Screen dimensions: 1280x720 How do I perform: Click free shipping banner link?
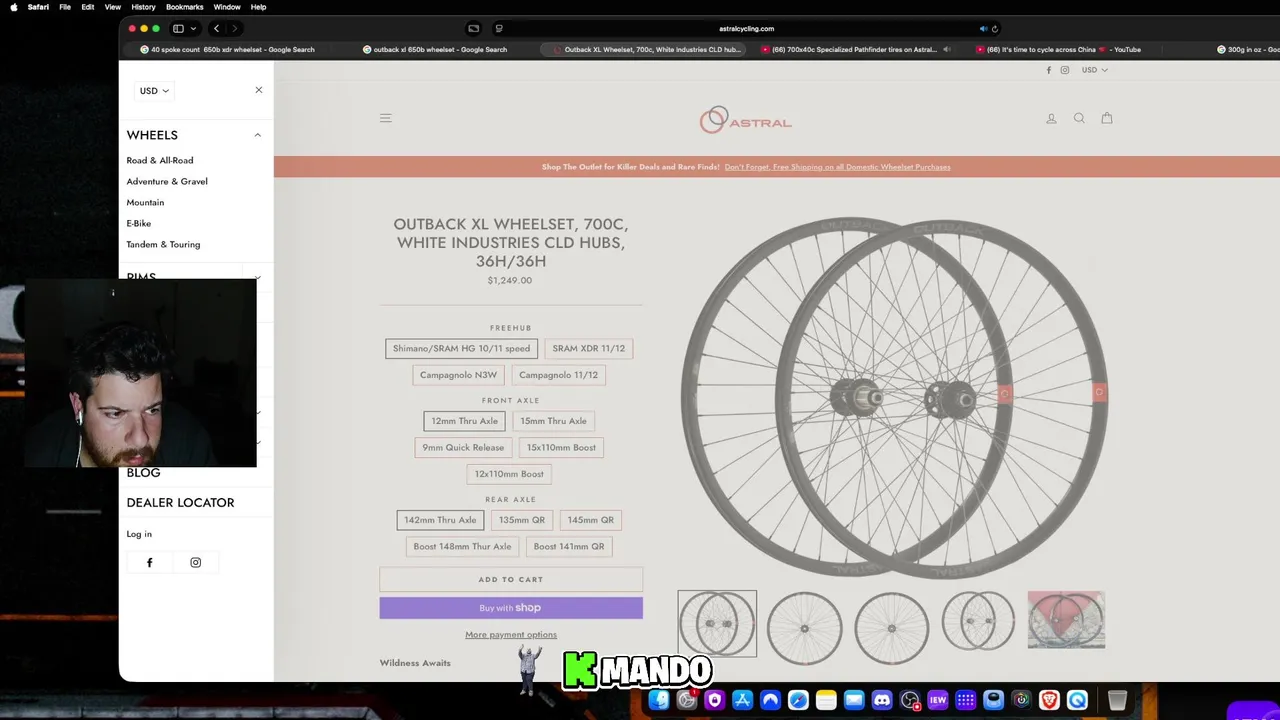(837, 167)
